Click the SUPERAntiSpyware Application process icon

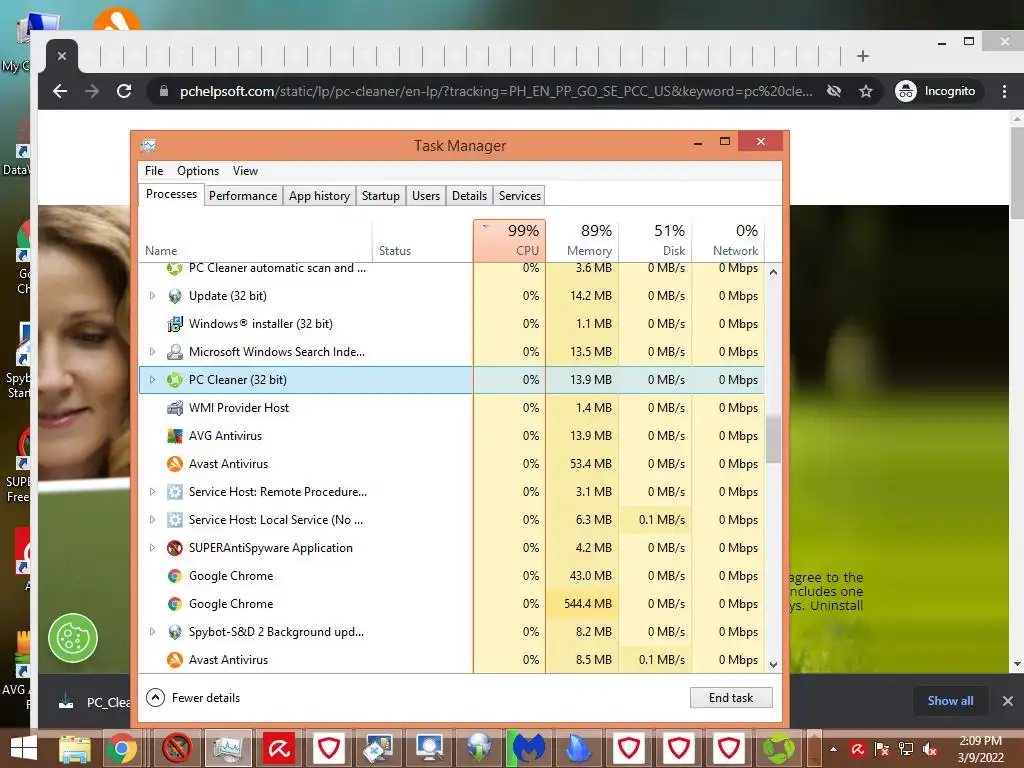point(174,548)
